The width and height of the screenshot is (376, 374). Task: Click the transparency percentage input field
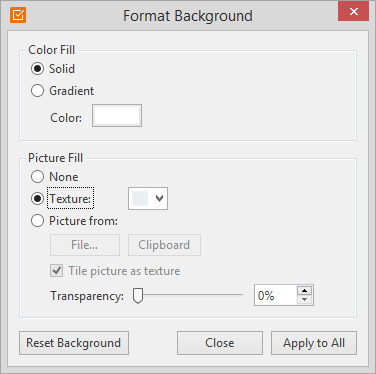pos(275,295)
